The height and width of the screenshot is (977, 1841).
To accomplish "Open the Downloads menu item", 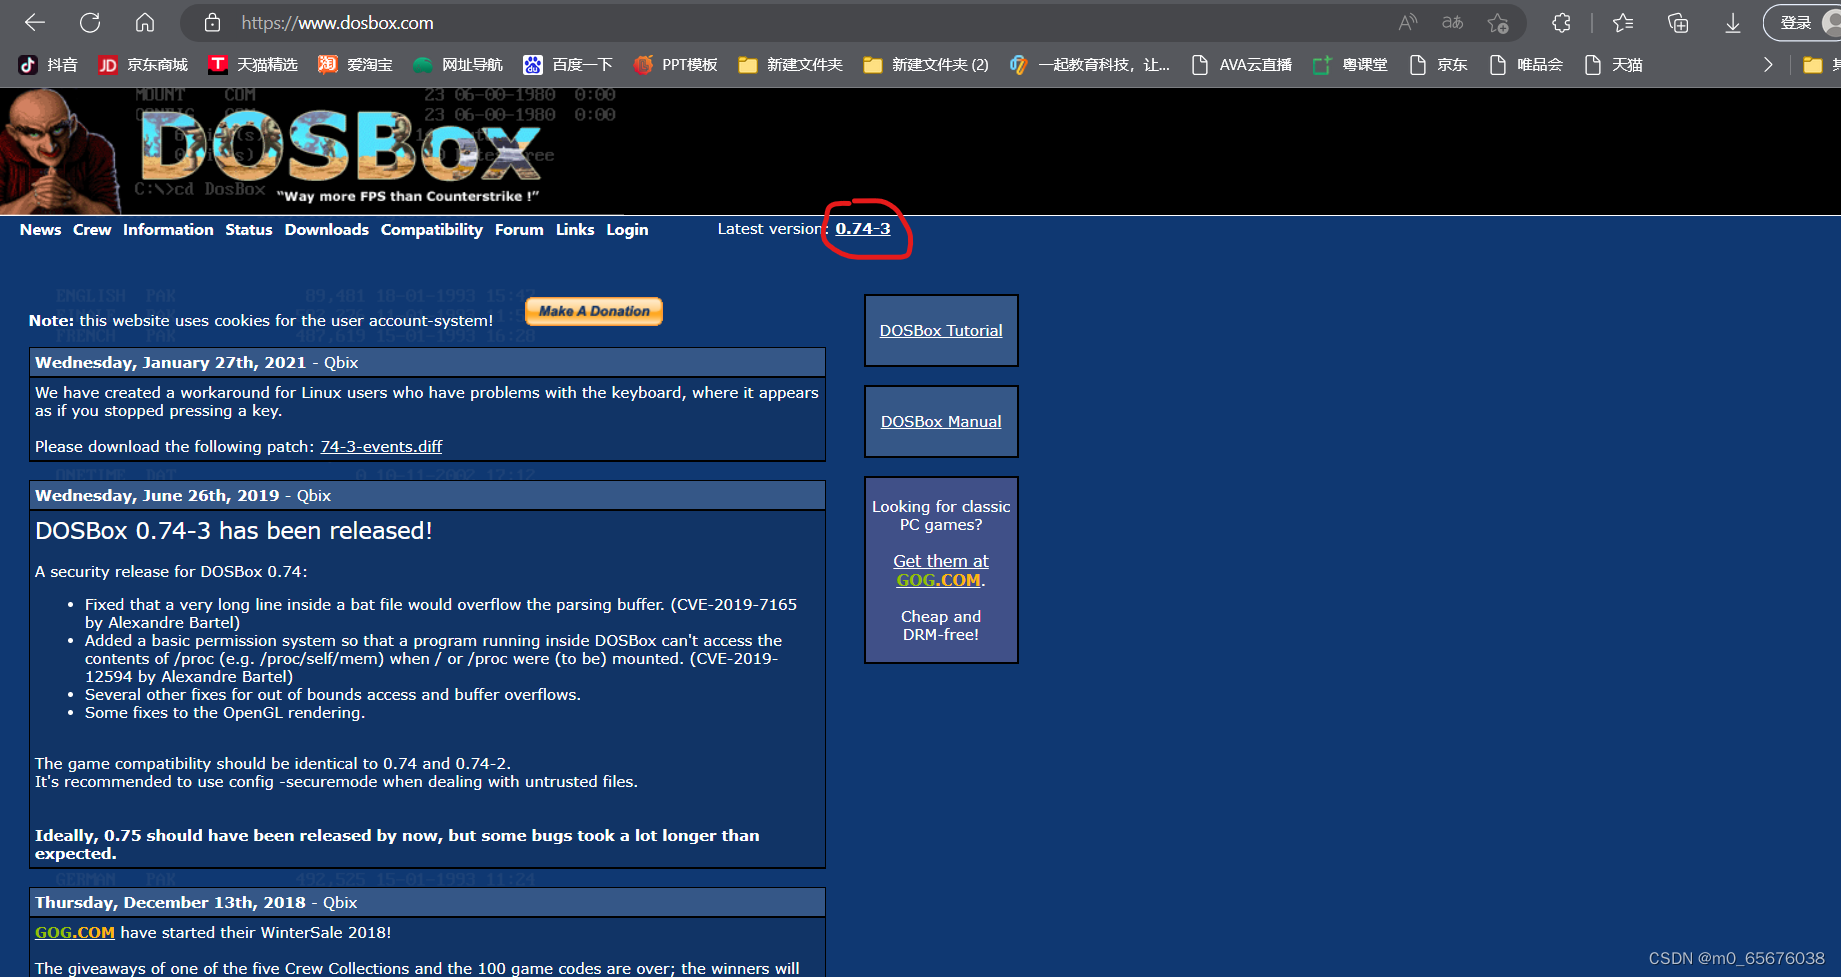I will click(x=327, y=230).
